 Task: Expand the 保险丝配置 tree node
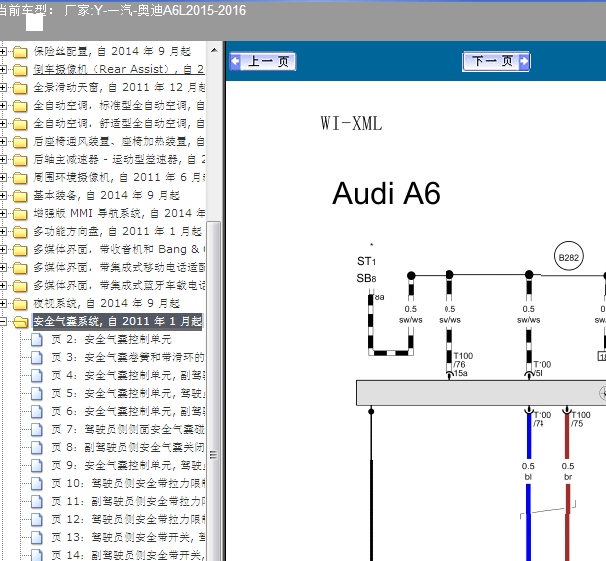point(3,51)
